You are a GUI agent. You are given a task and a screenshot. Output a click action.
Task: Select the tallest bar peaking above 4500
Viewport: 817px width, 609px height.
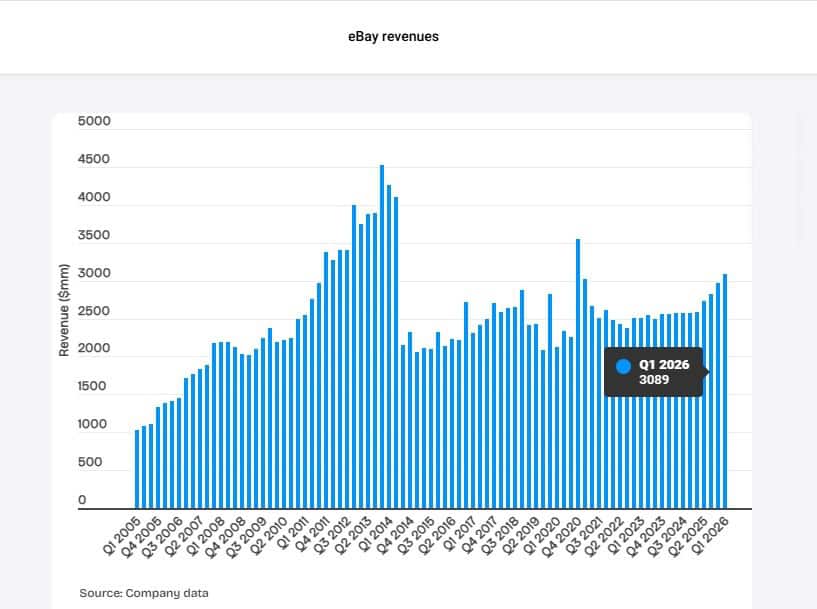point(382,337)
